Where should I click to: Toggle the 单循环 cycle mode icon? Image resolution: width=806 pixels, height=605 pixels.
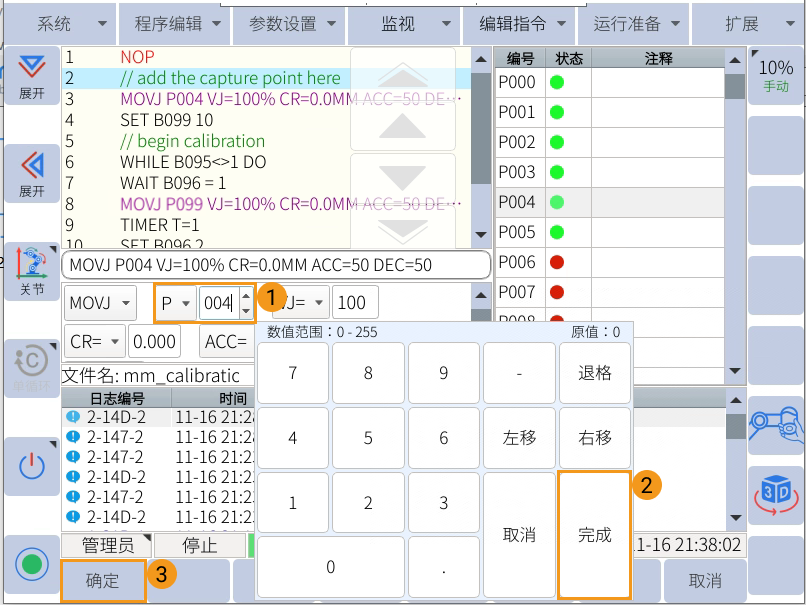coord(32,369)
